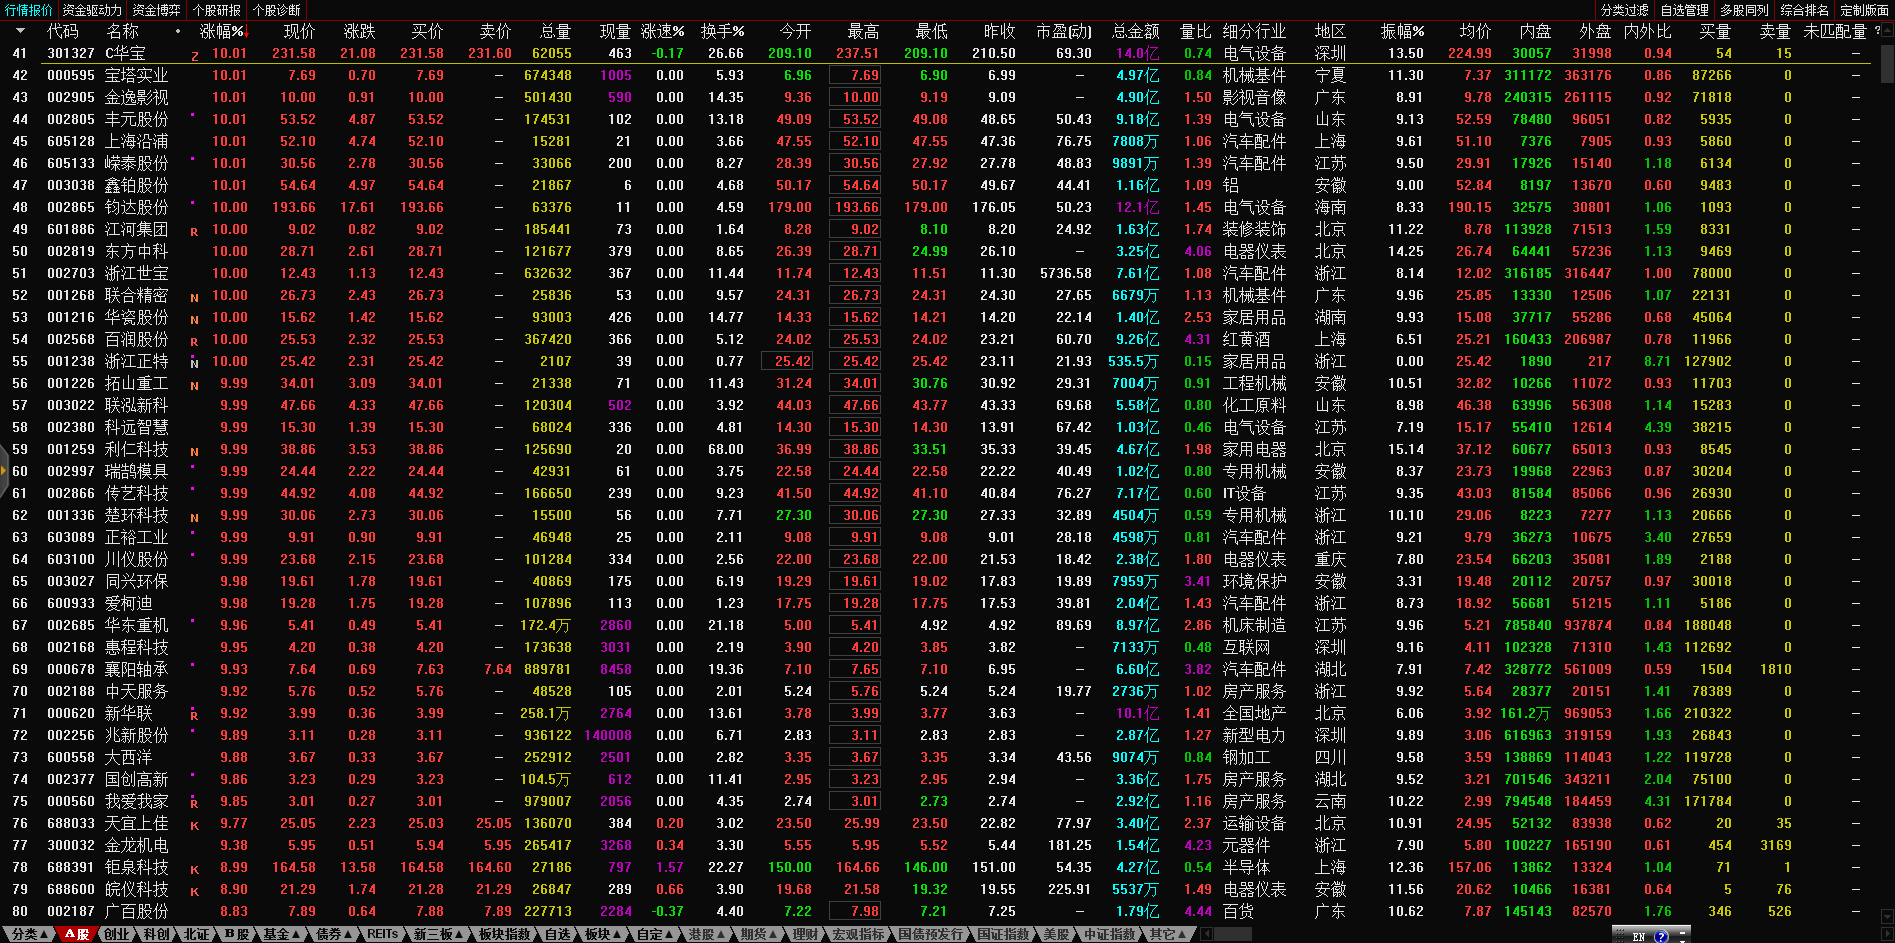Select the 科创 market tab
This screenshot has width=1895, height=943.
pos(157,934)
